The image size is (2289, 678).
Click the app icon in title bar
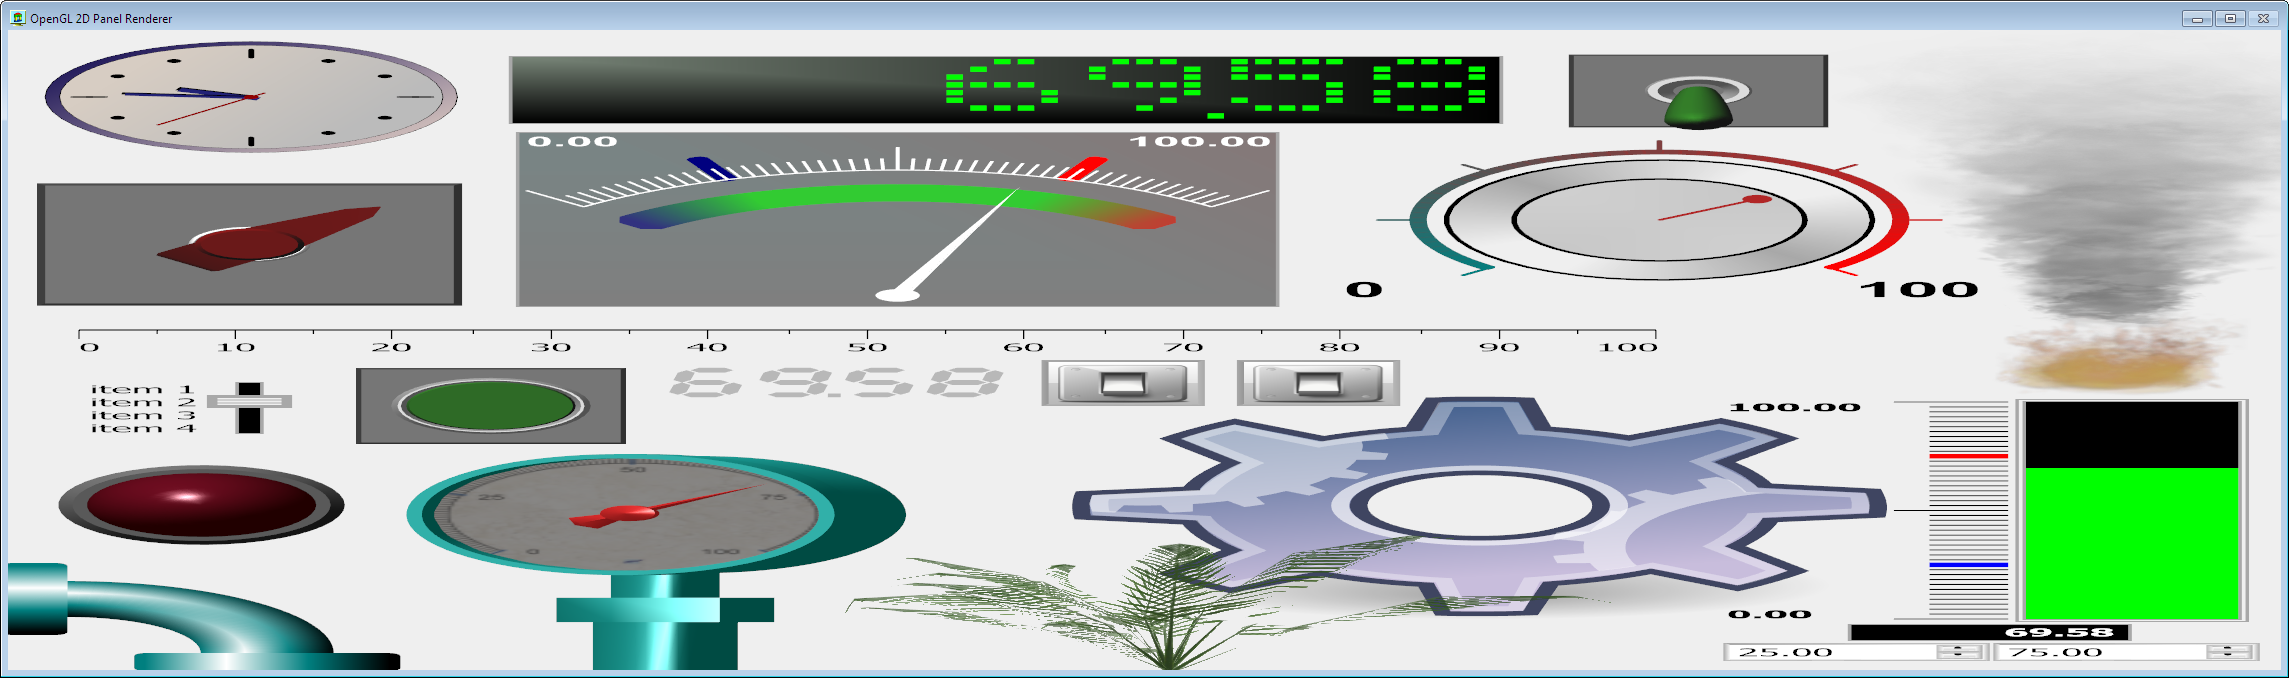point(18,18)
